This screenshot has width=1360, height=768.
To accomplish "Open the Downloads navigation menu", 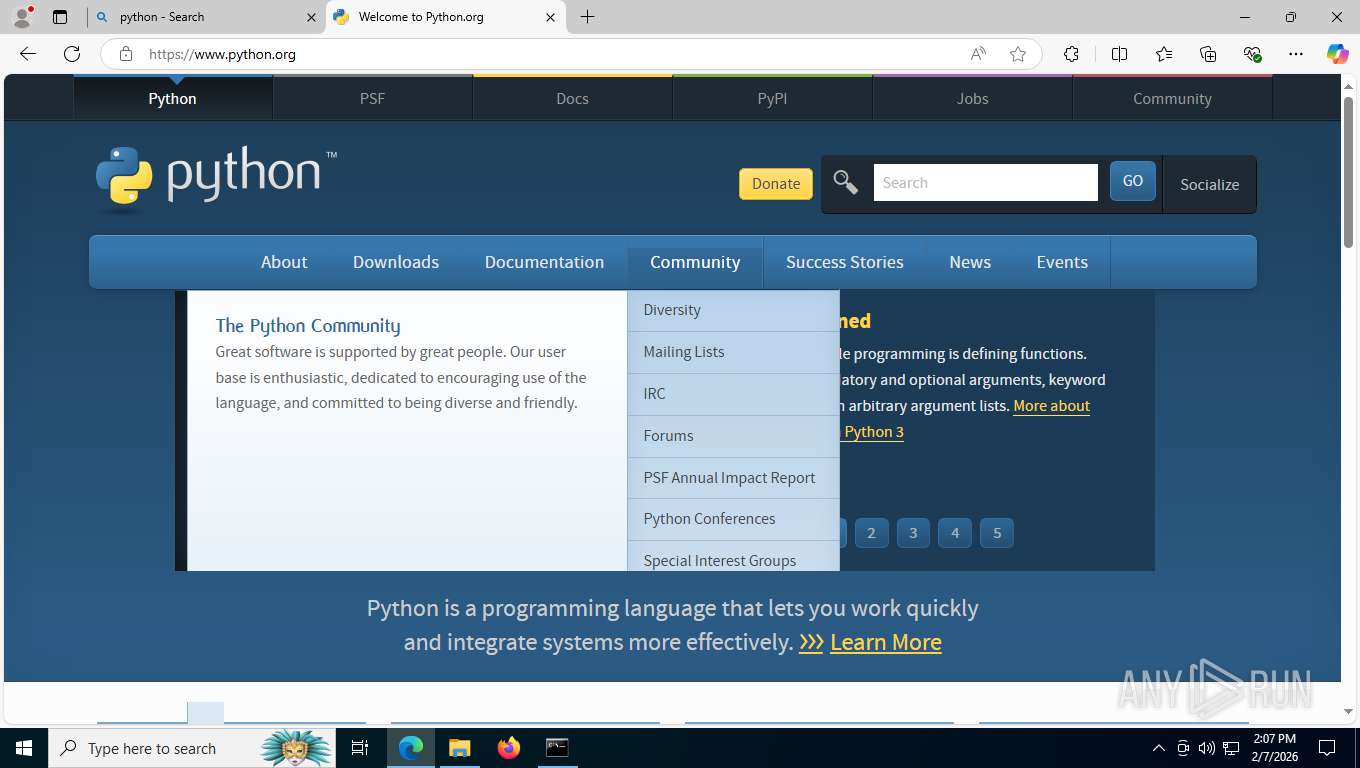I will 396,262.
